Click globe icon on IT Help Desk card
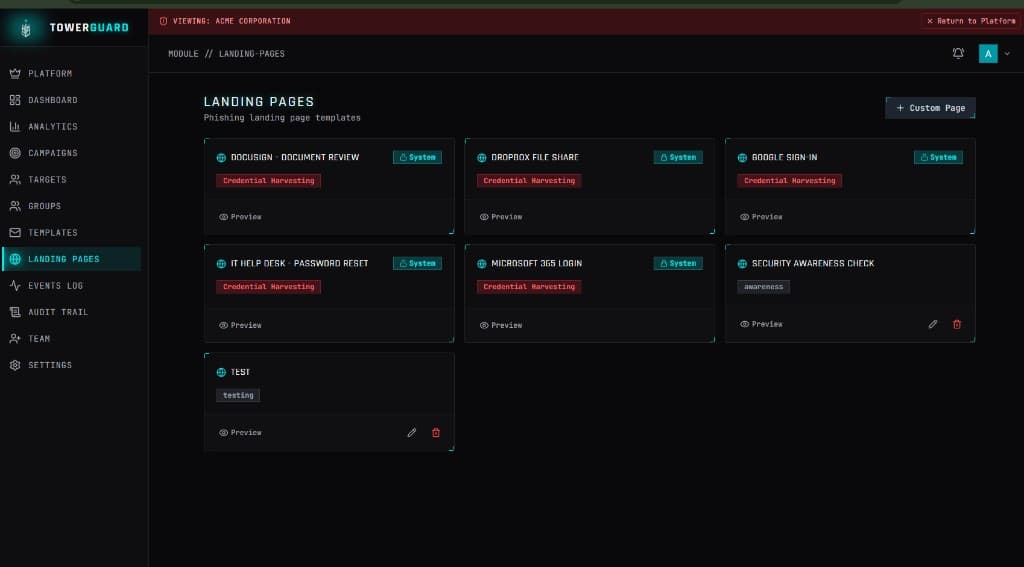The image size is (1024, 567). point(221,264)
